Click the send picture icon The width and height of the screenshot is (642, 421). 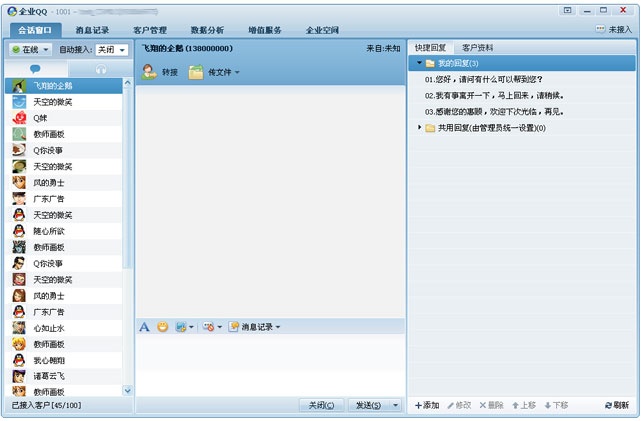pos(181,327)
